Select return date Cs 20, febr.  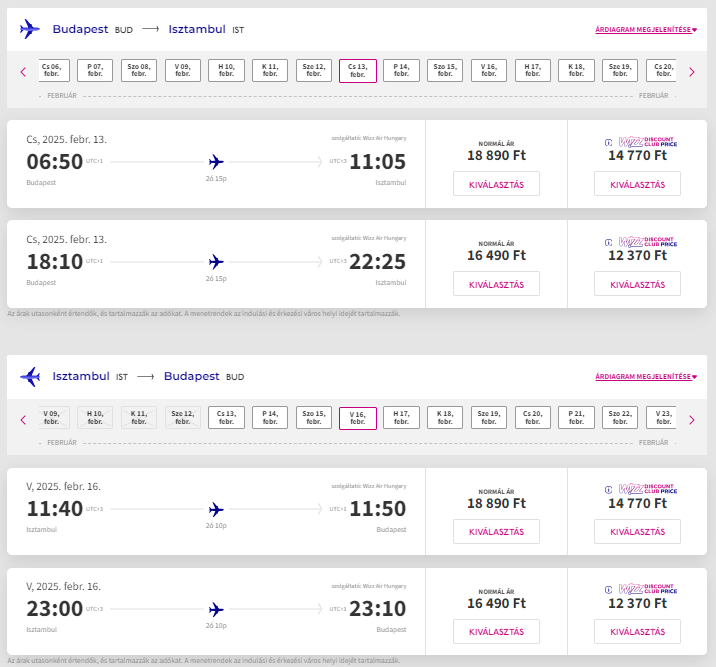click(x=532, y=417)
